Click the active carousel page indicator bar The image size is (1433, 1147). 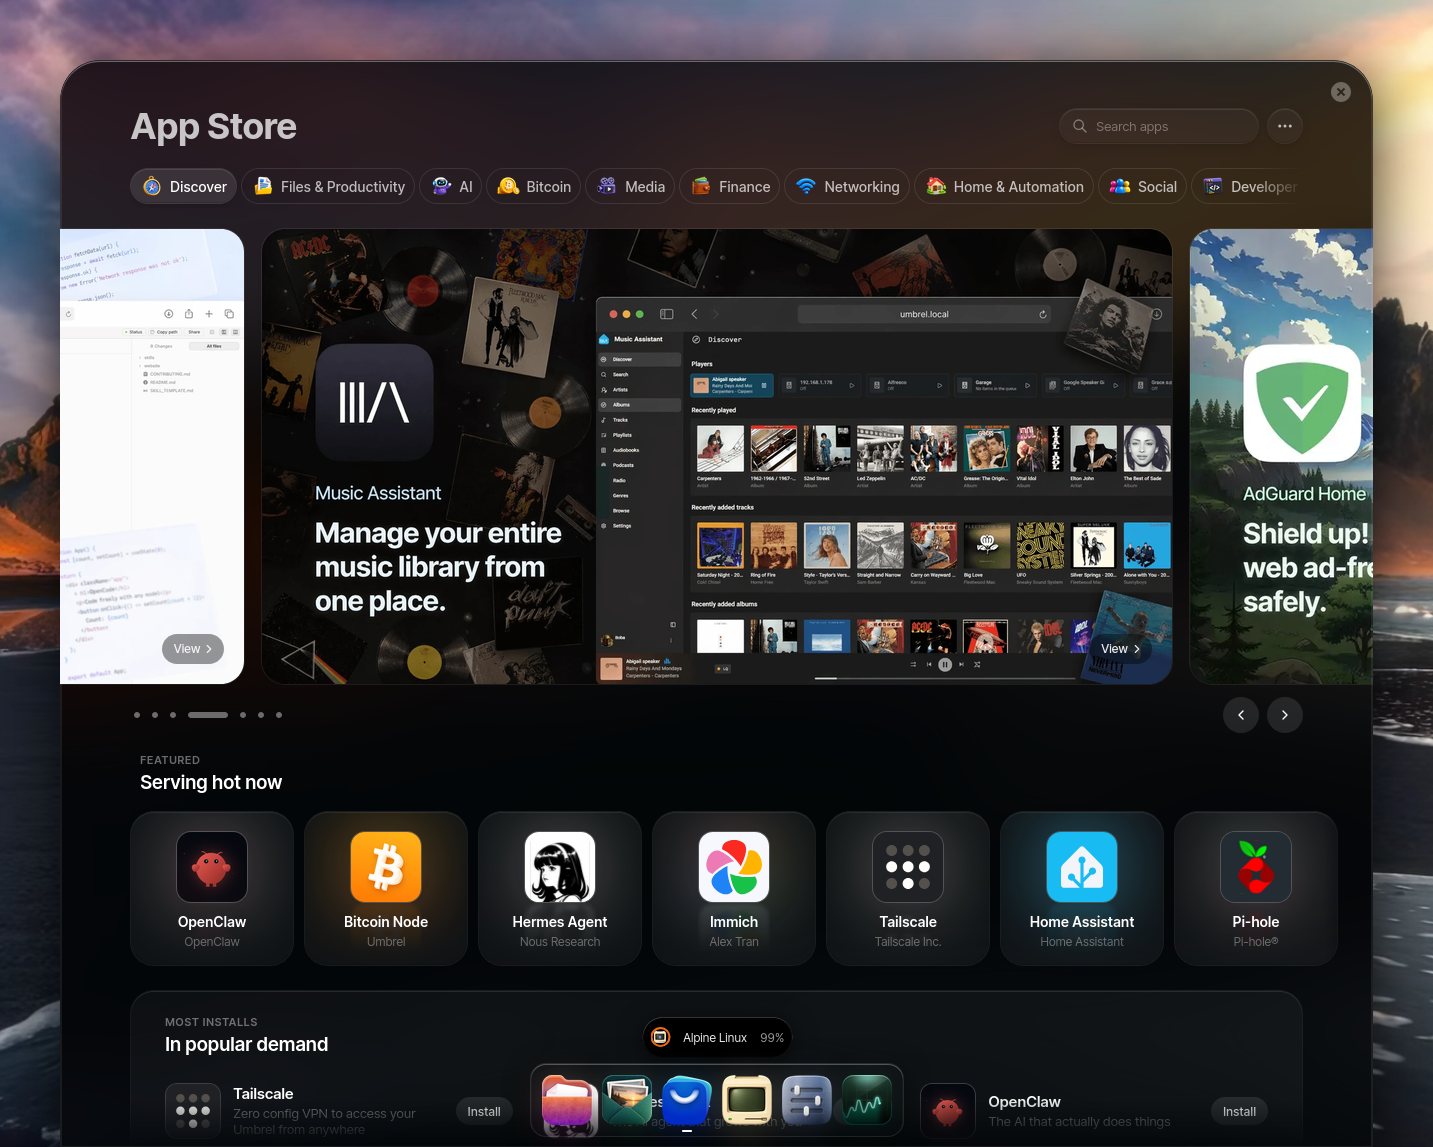tap(208, 715)
